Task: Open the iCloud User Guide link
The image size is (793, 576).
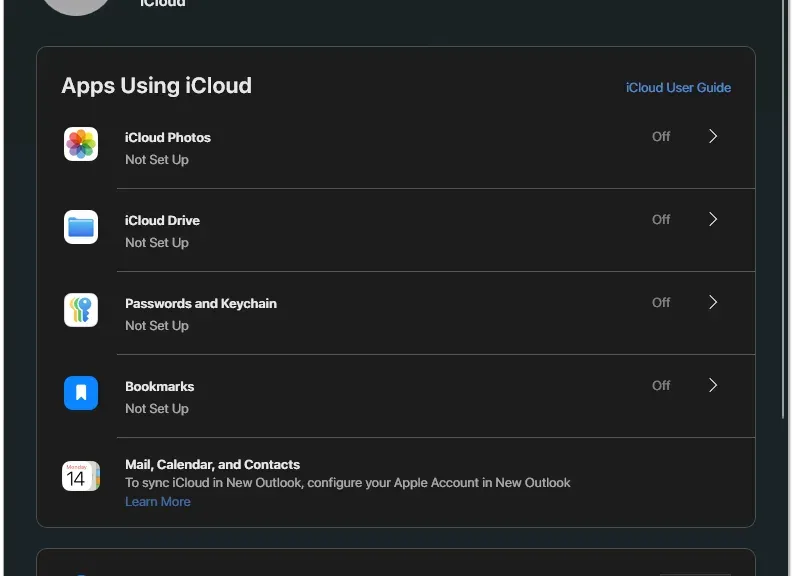Action: [678, 87]
